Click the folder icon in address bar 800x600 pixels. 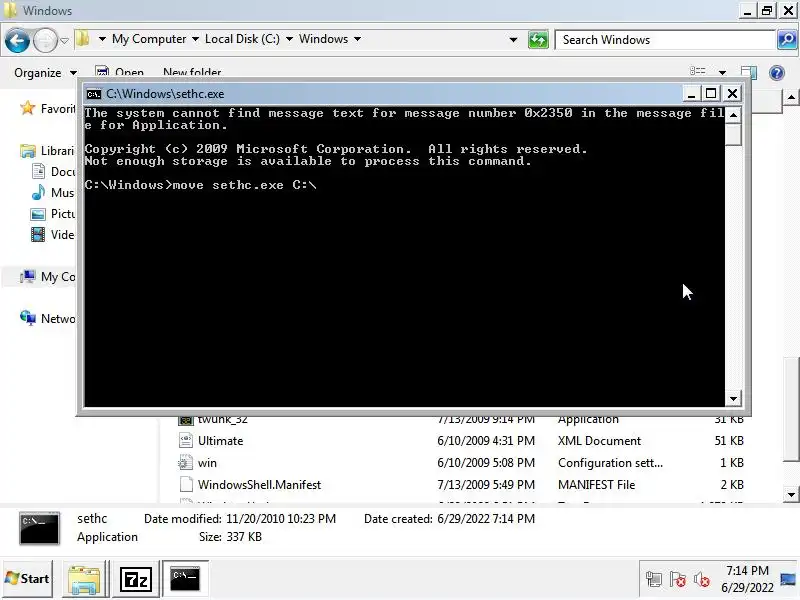83,39
